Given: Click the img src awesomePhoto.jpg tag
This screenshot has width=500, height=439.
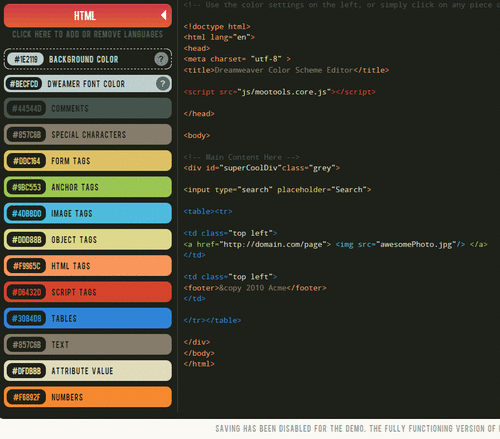Looking at the screenshot, I should point(400,244).
